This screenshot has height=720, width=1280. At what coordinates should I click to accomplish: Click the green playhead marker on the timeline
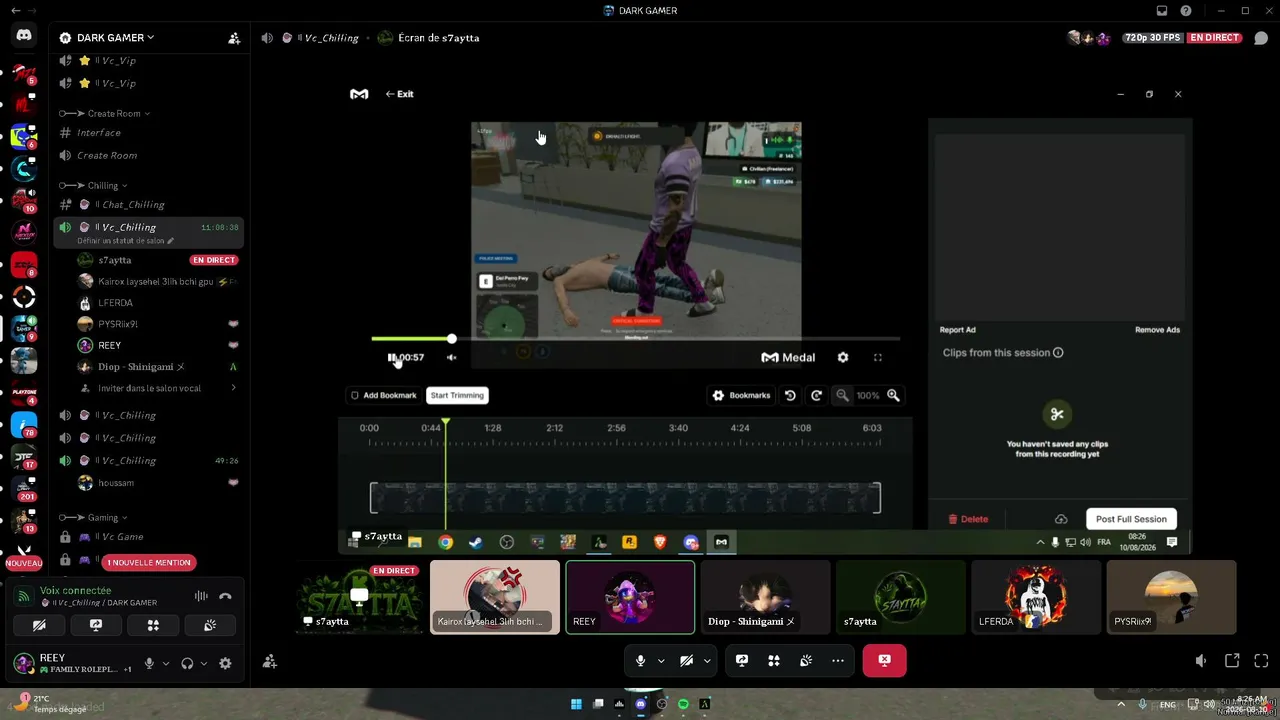coord(446,423)
